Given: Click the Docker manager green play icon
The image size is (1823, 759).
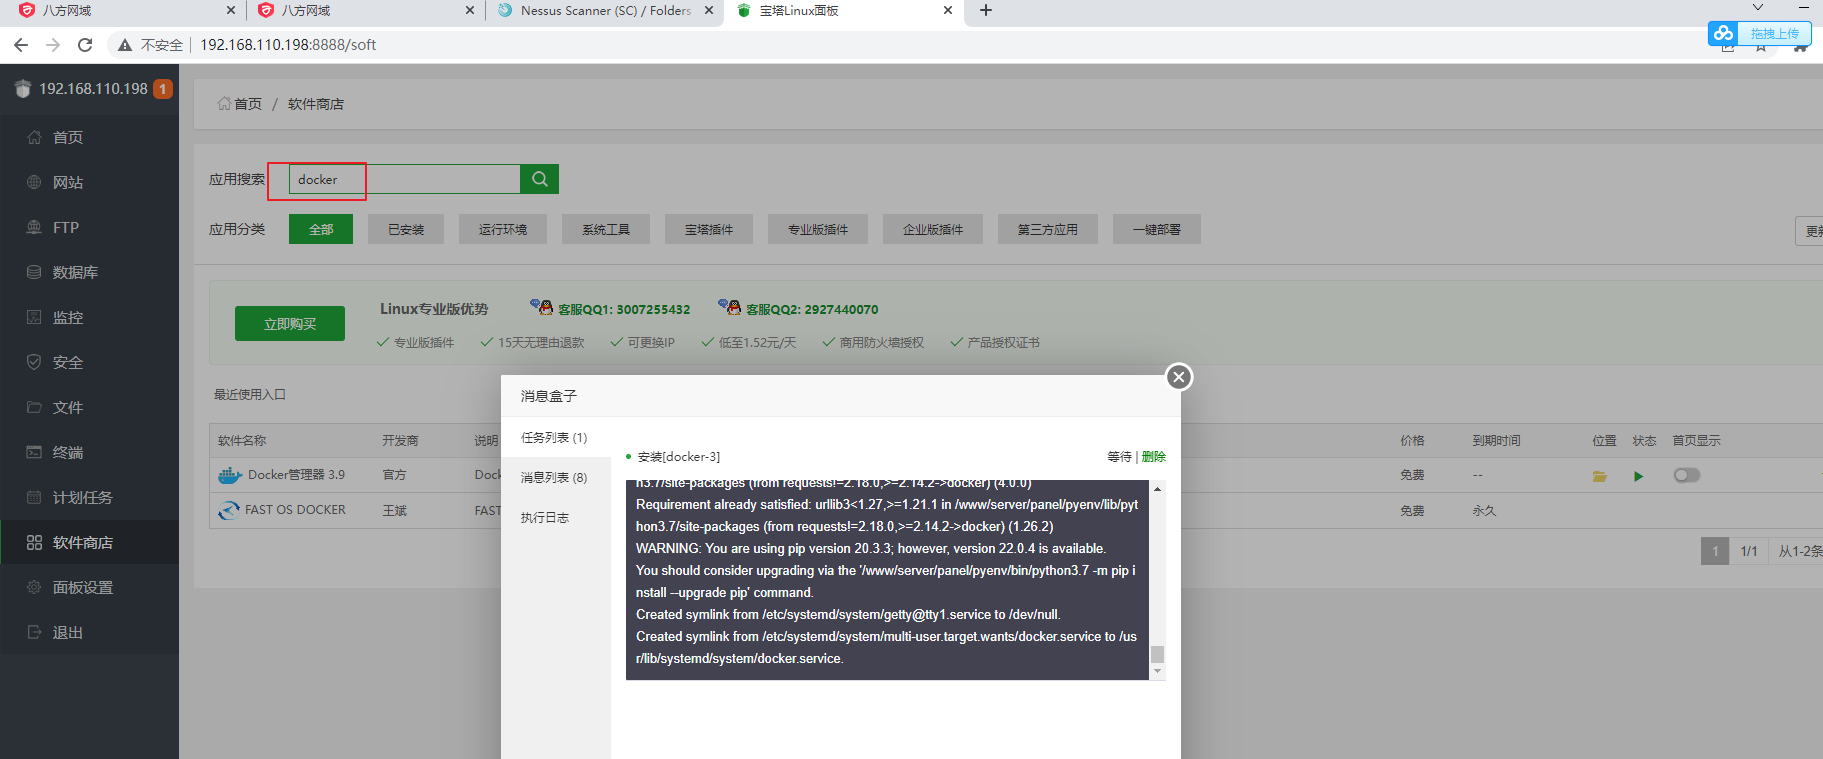Looking at the screenshot, I should click(1638, 476).
